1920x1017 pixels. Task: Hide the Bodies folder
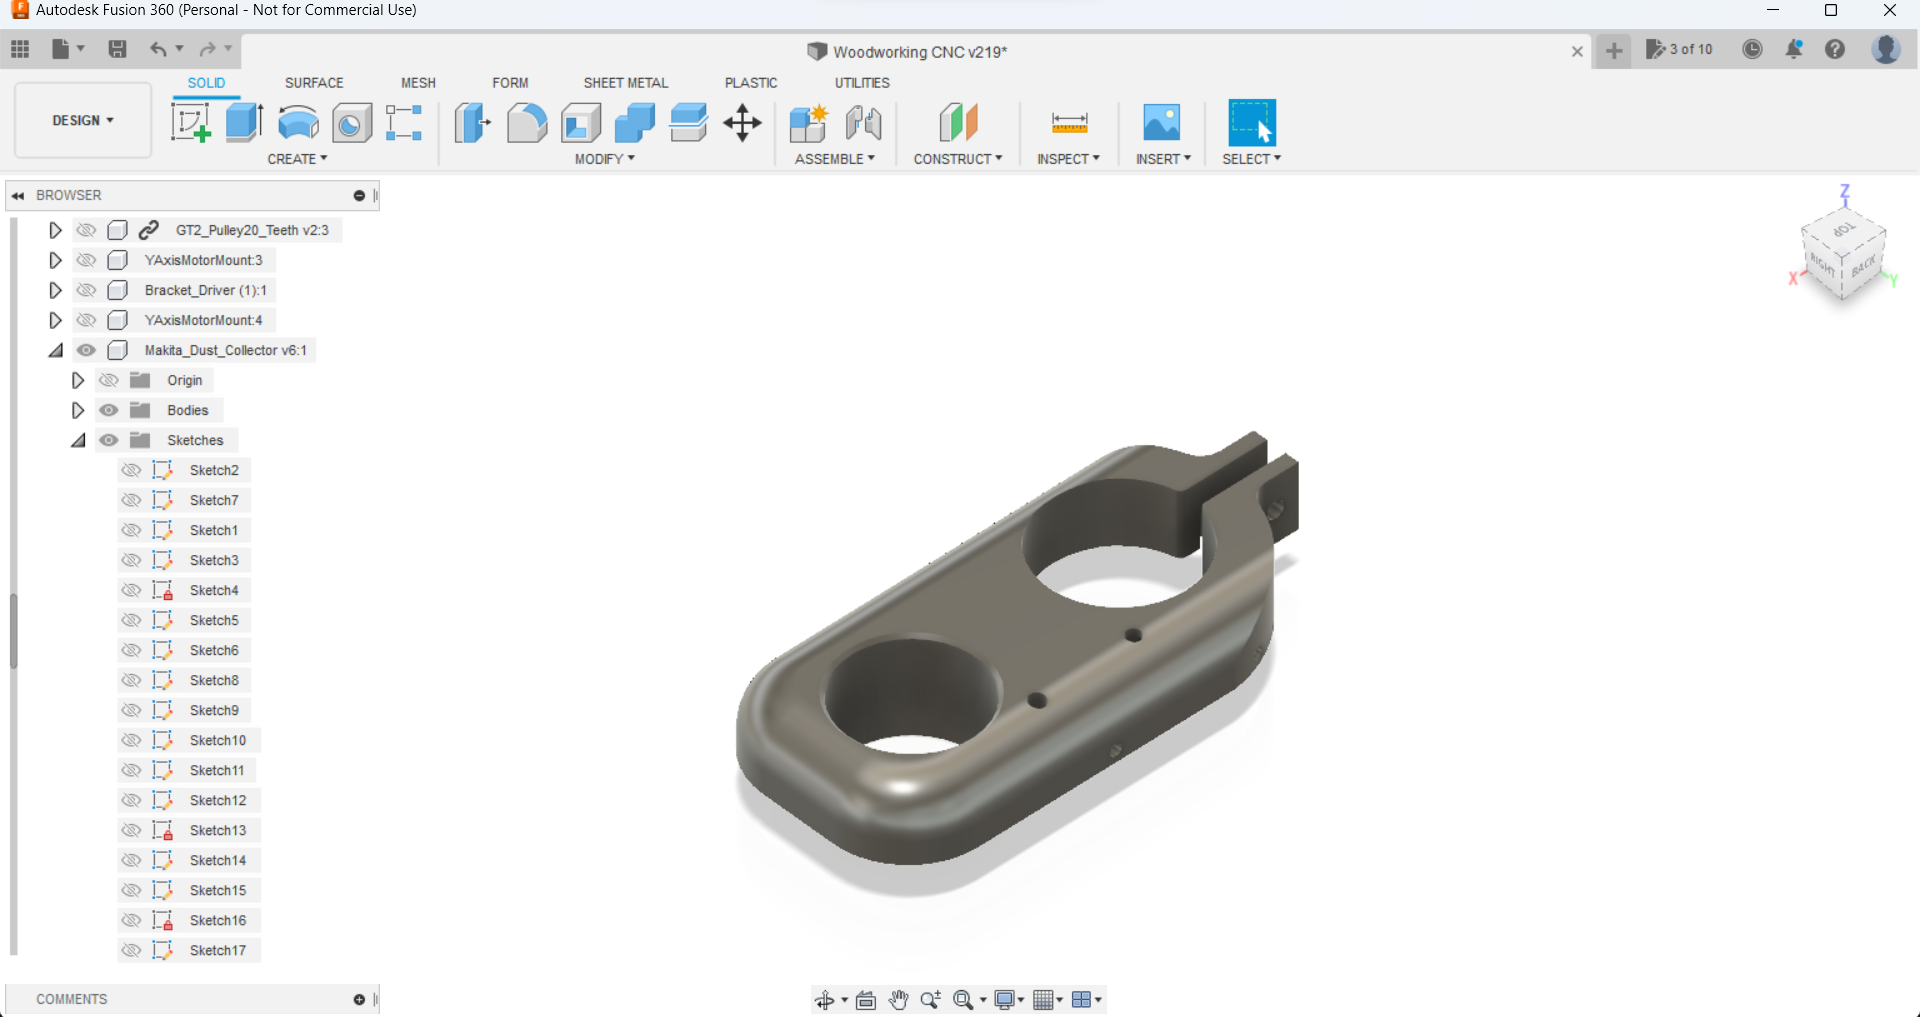(x=109, y=410)
